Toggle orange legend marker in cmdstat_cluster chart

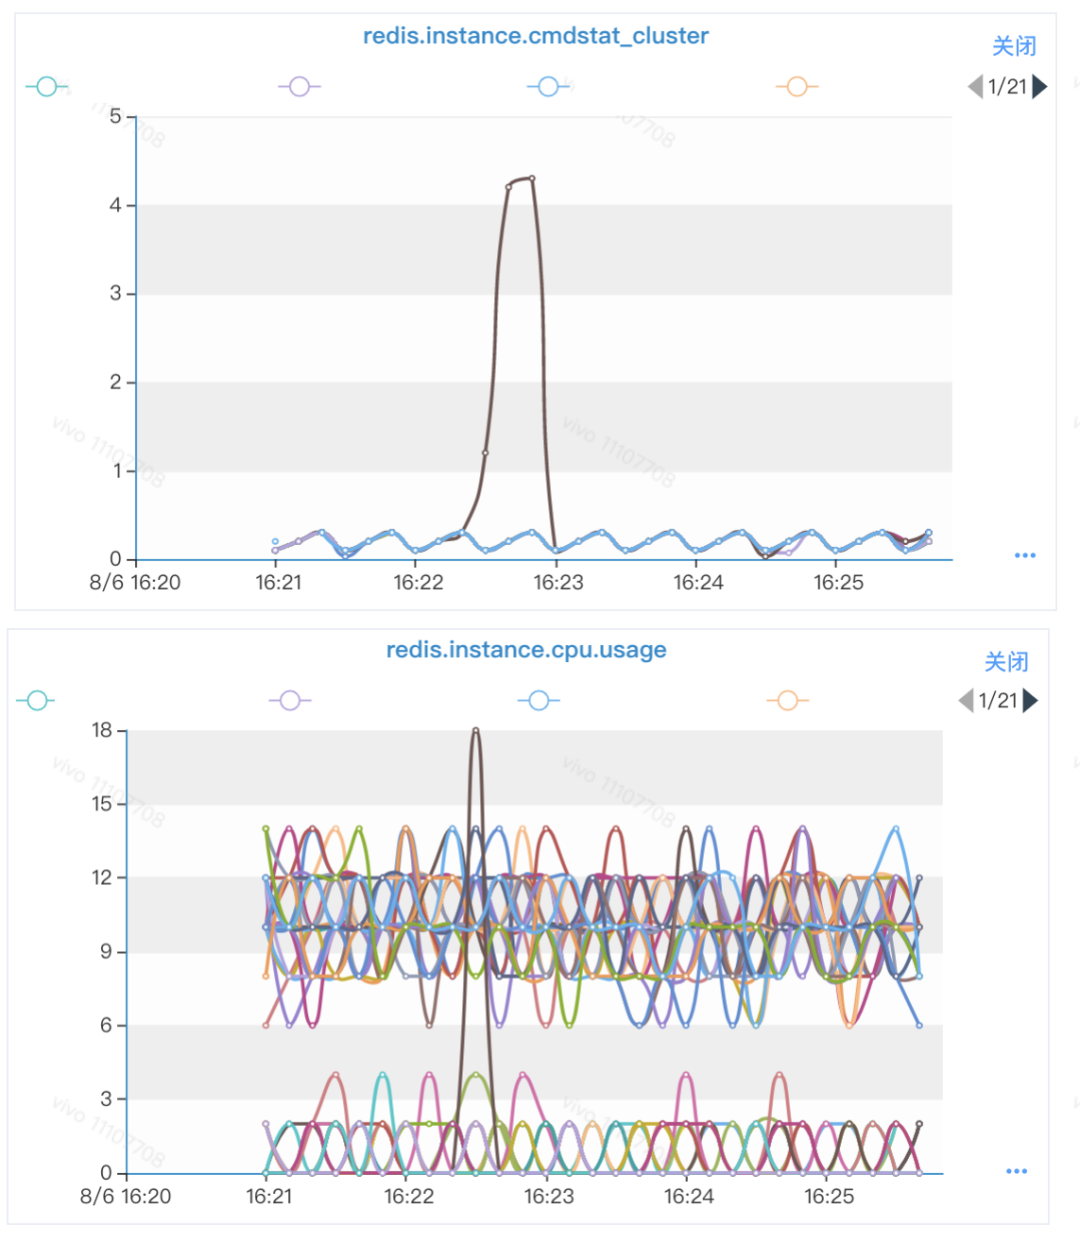(797, 87)
